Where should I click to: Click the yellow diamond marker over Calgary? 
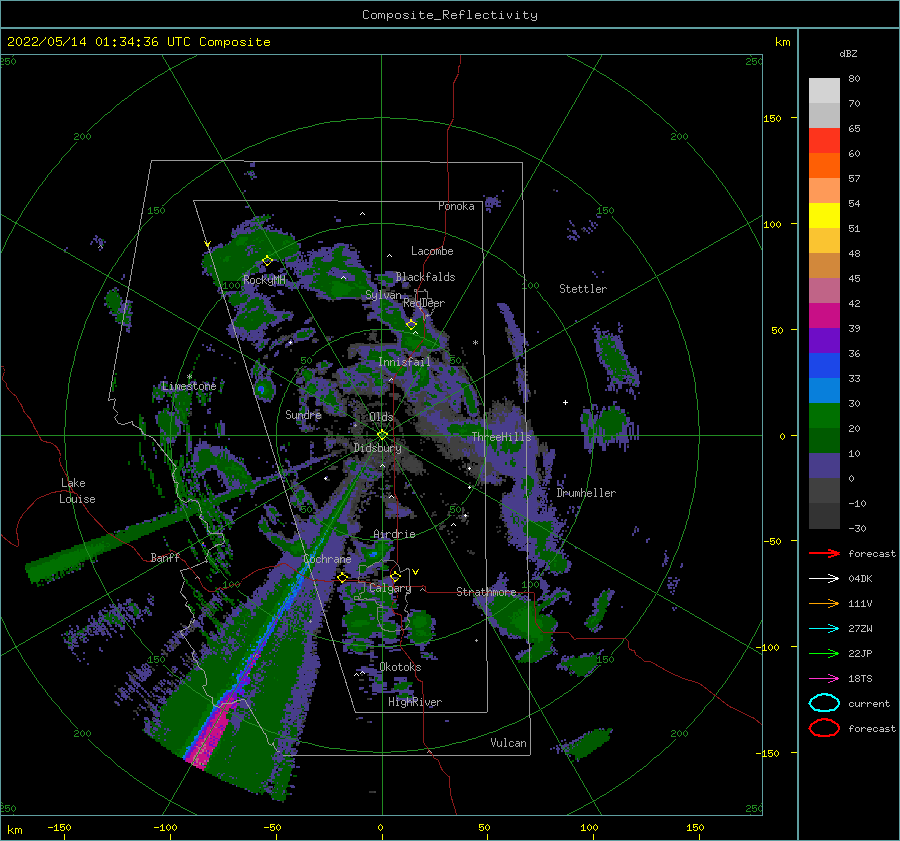pyautogui.click(x=395, y=576)
